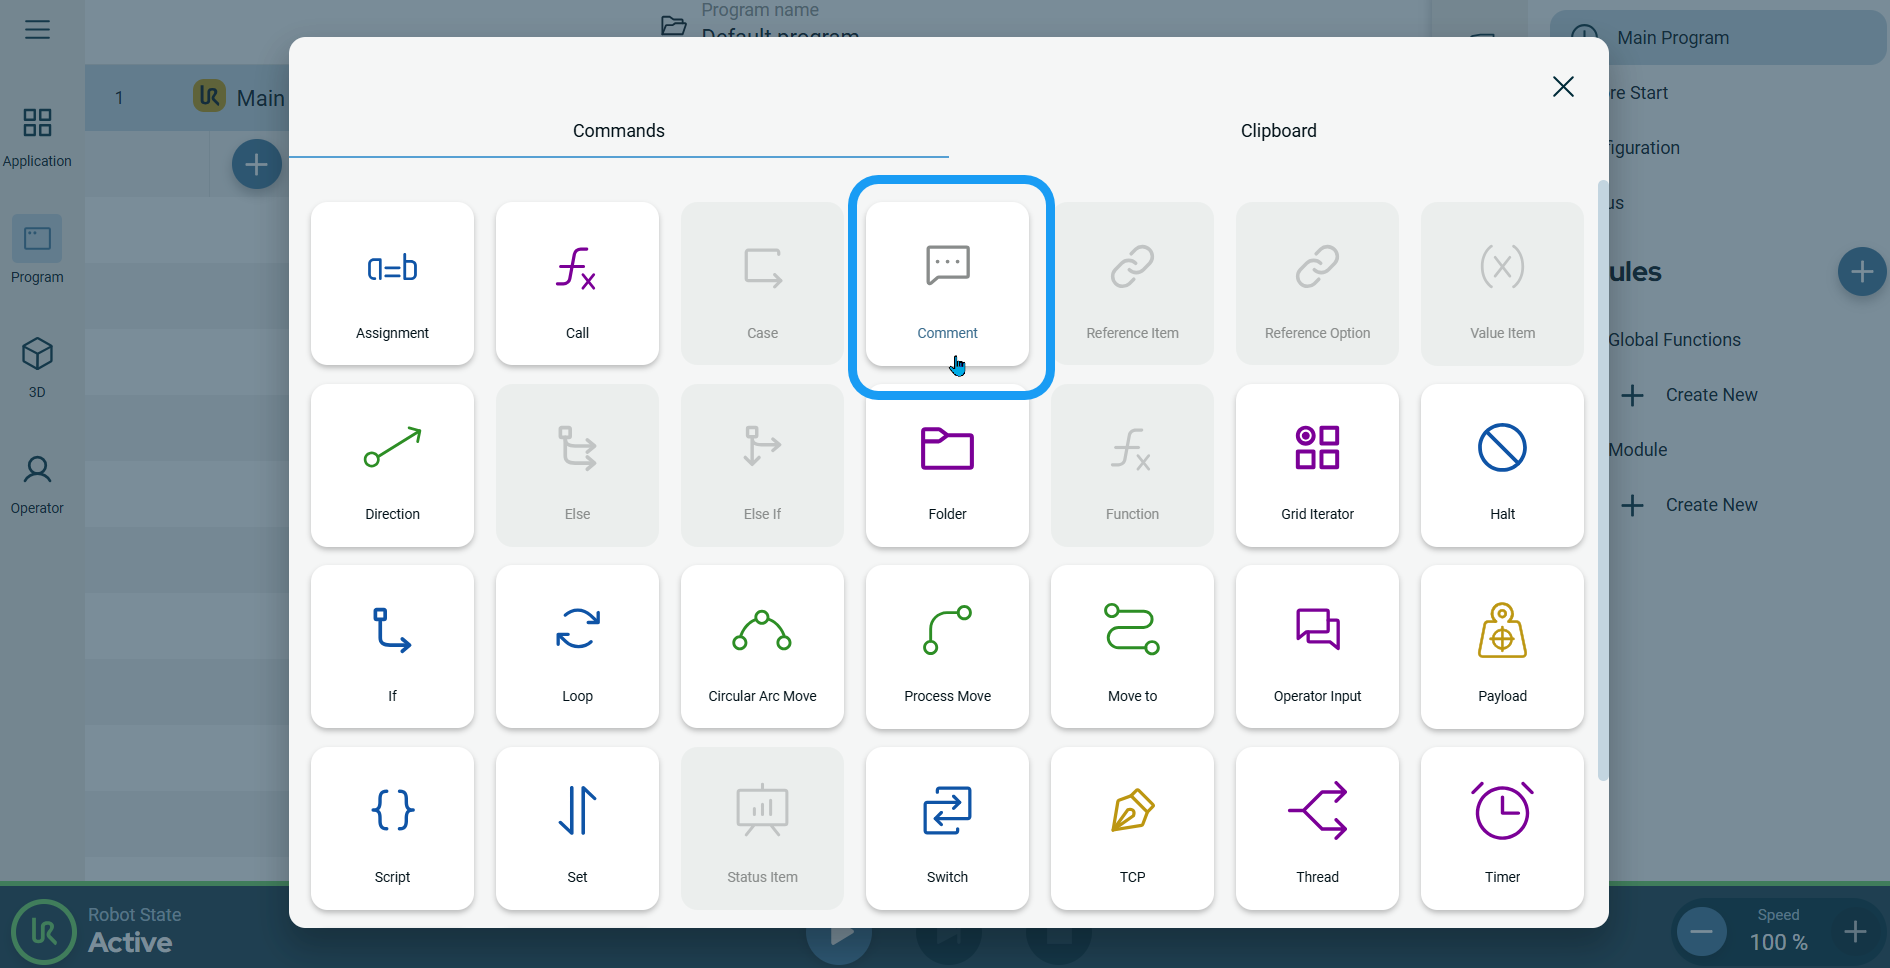Insert a Thread command
Viewport: 1890px width, 968px height.
(x=1317, y=828)
